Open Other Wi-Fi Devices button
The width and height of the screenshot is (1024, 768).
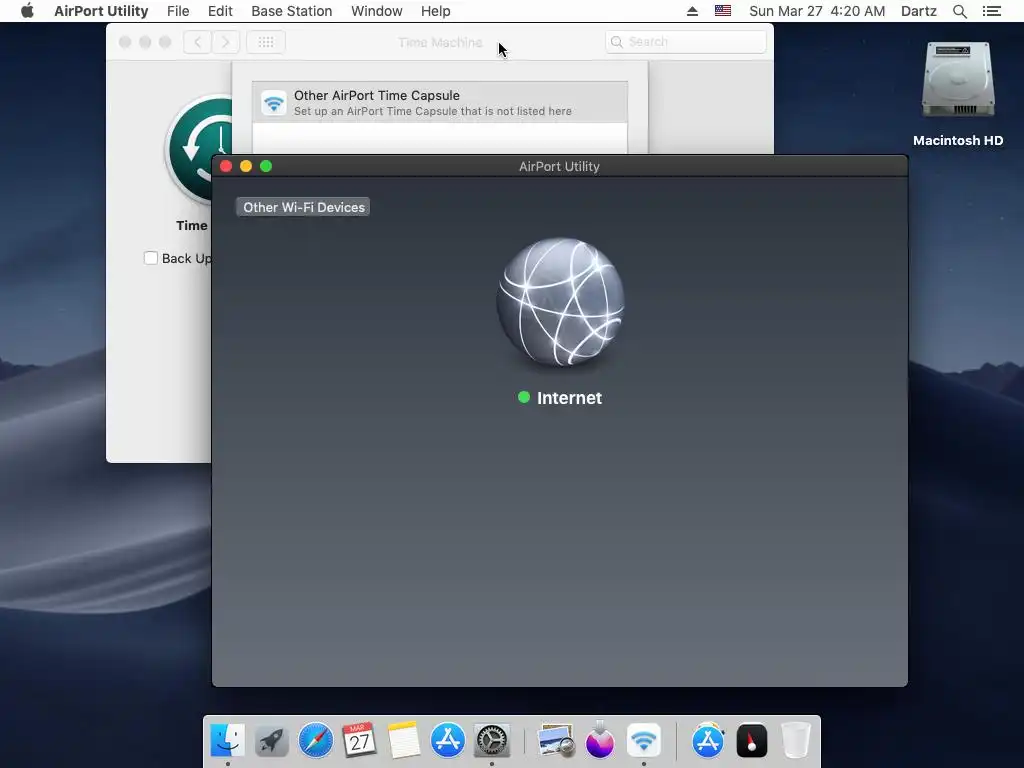click(x=303, y=207)
